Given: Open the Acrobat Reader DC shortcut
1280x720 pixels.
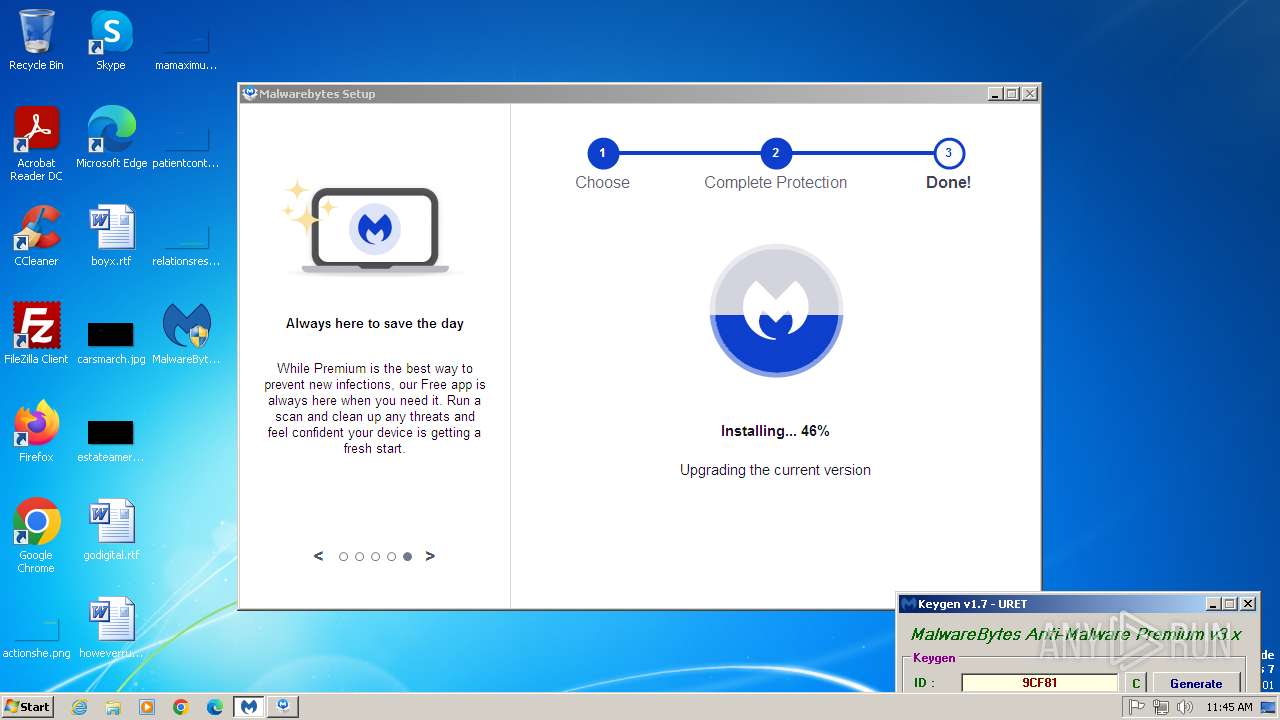Looking at the screenshot, I should click(x=36, y=144).
